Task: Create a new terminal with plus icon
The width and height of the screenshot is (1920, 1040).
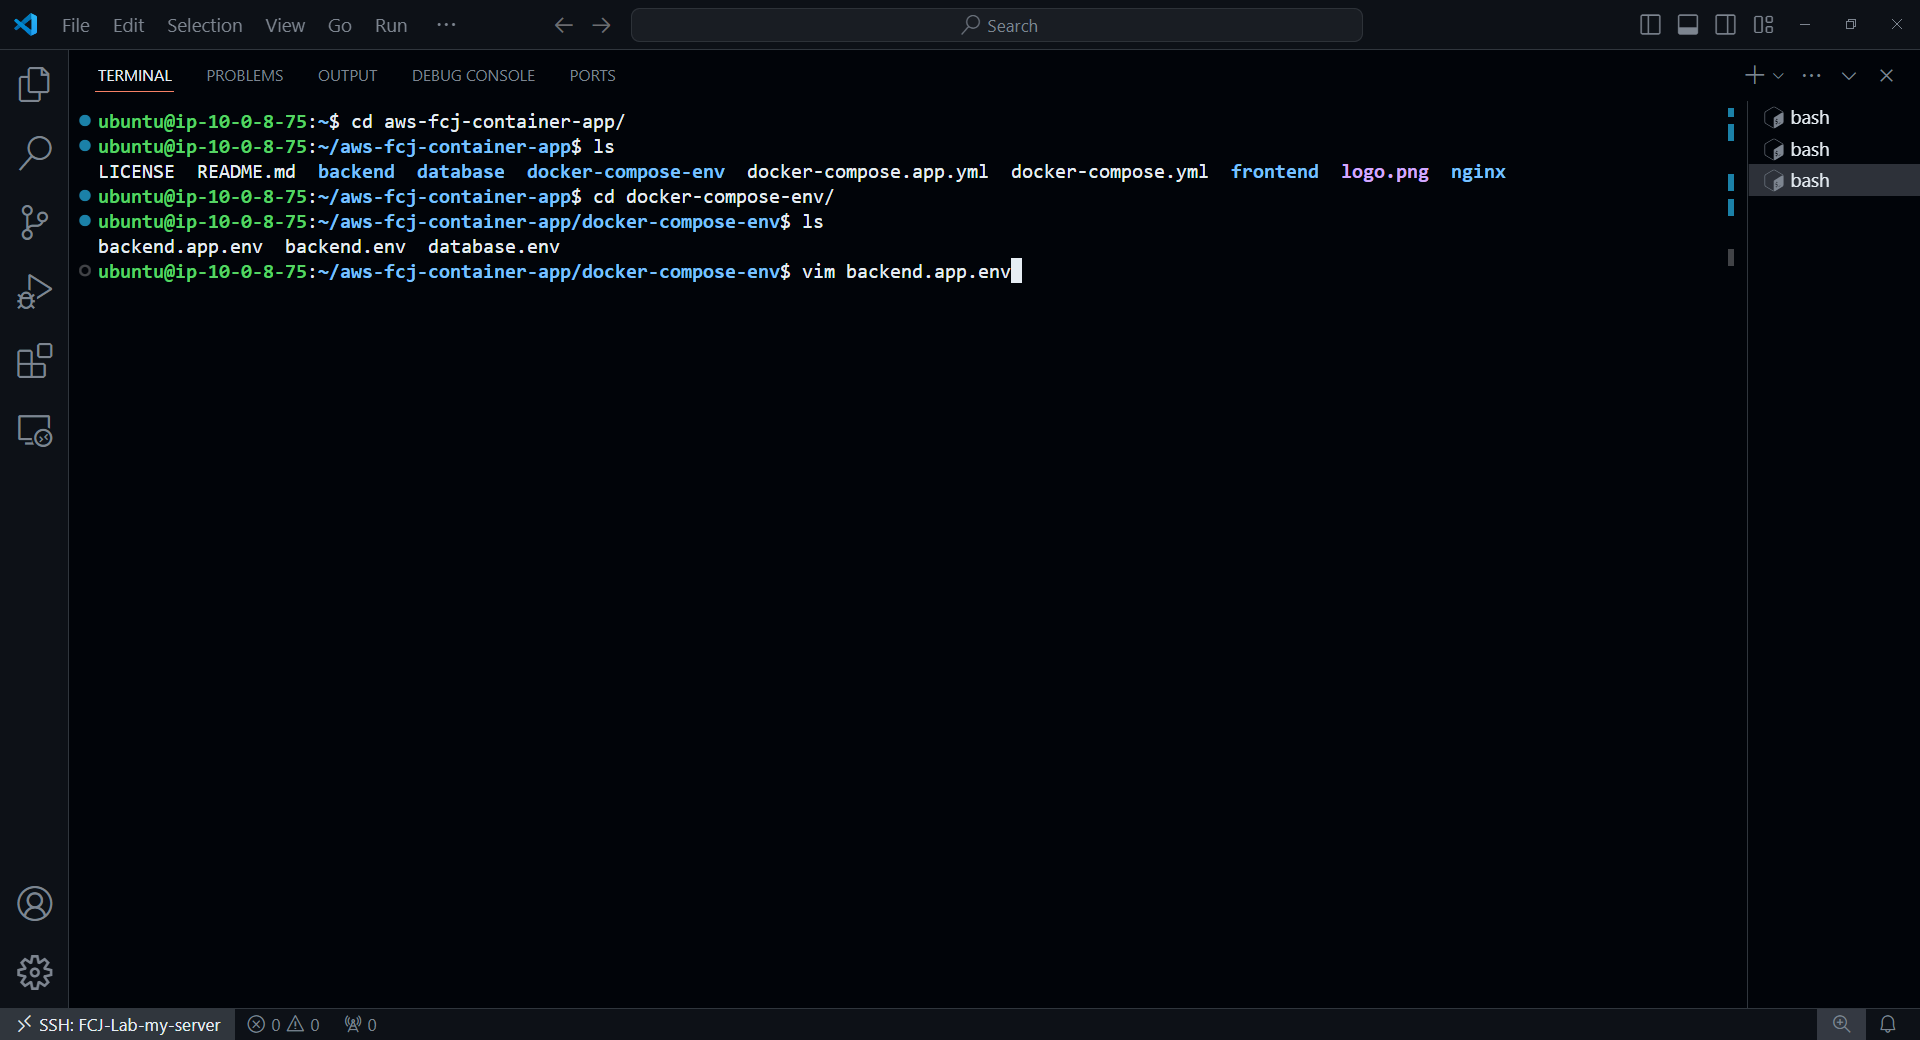Action: pyautogui.click(x=1754, y=75)
